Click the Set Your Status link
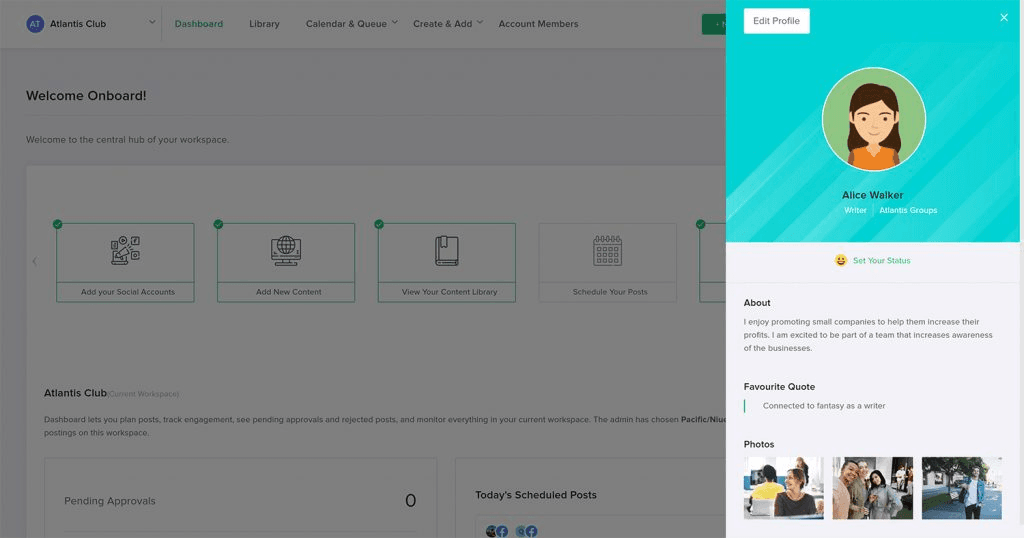Image resolution: width=1024 pixels, height=538 pixels. pos(881,261)
